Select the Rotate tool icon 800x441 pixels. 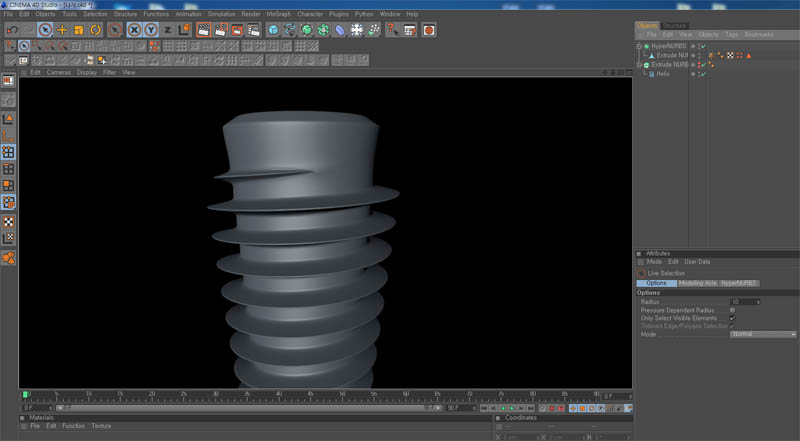pos(95,30)
